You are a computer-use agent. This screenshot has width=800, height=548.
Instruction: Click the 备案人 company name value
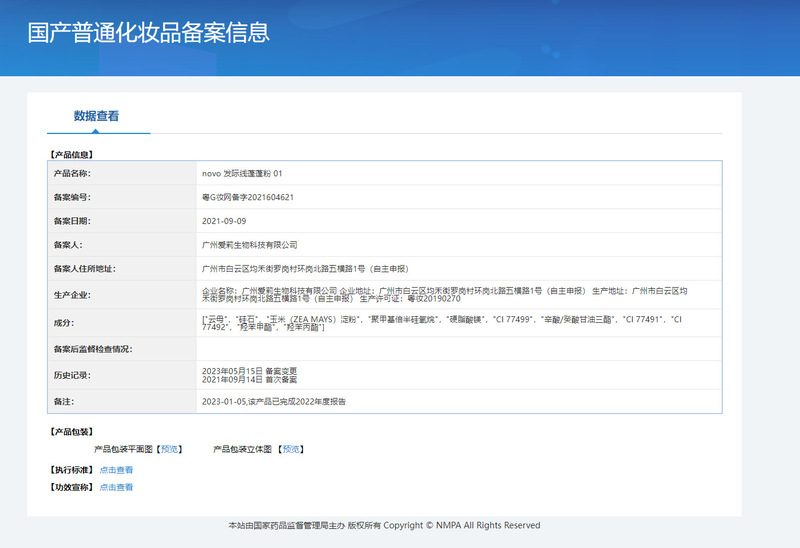[249, 244]
